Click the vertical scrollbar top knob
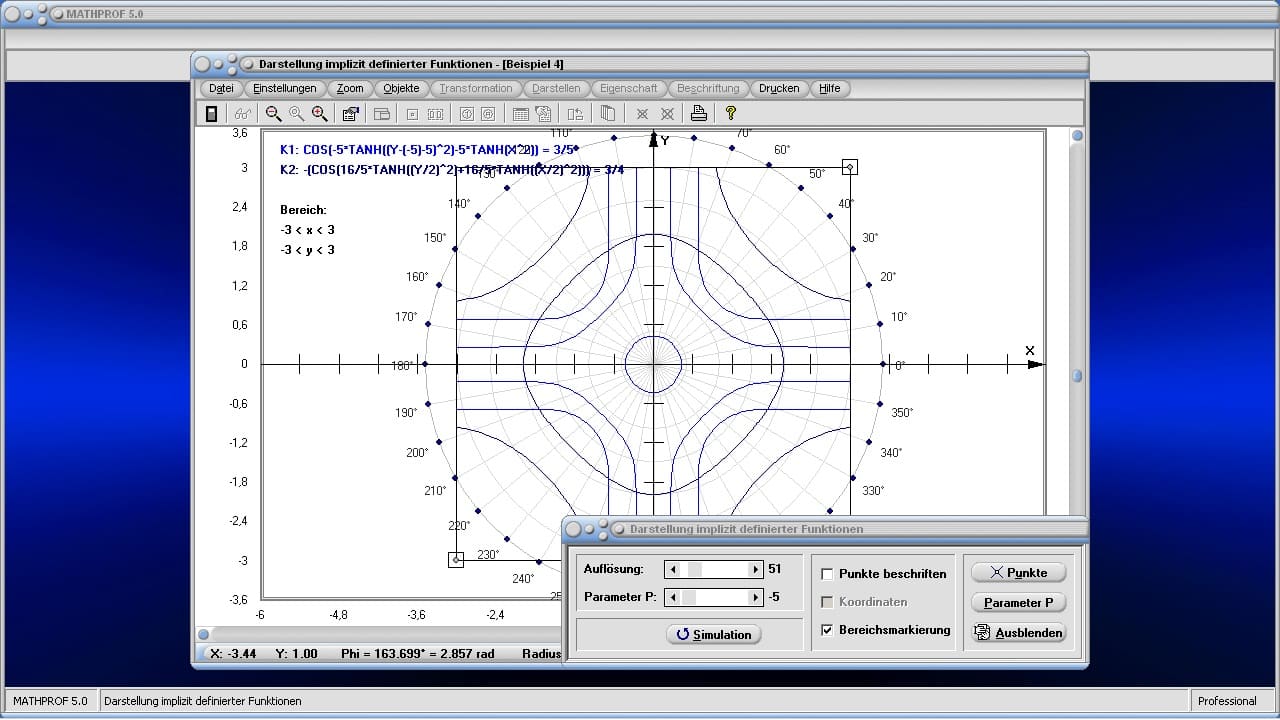The width and height of the screenshot is (1280, 720). 1077,136
